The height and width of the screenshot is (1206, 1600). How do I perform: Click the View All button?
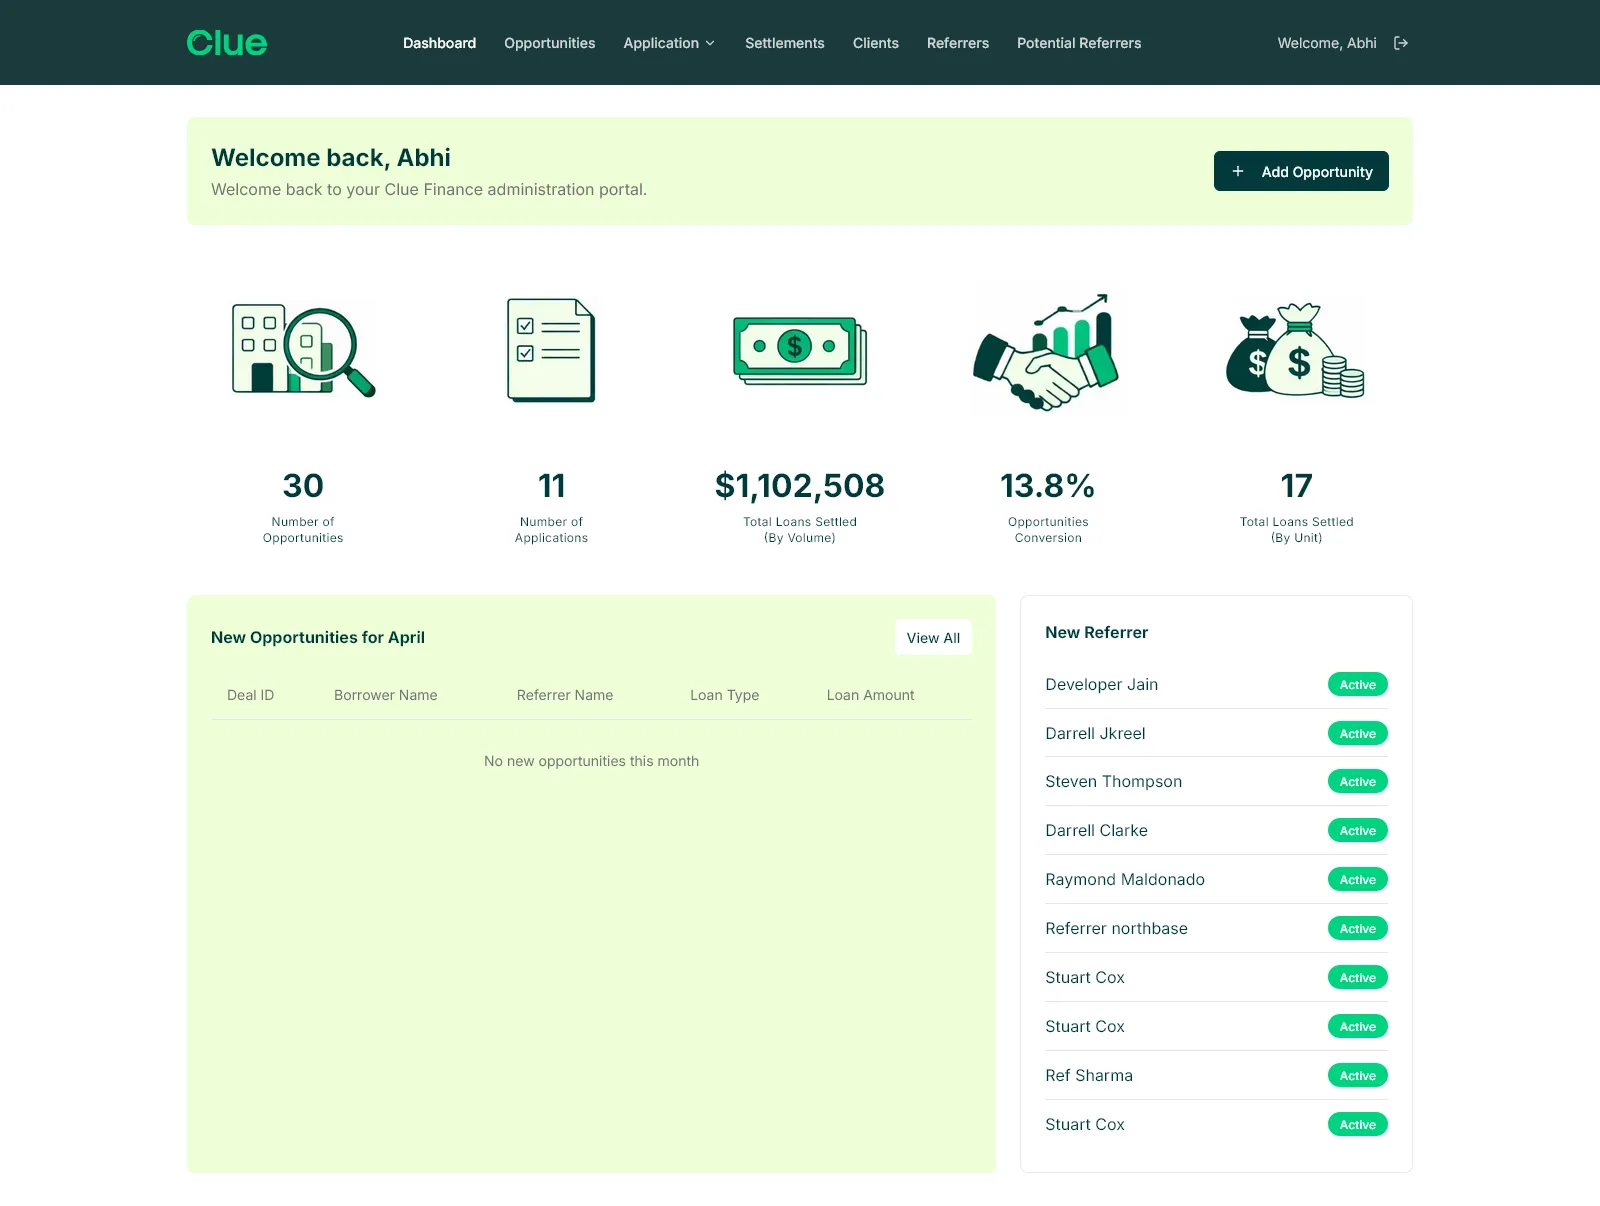[933, 637]
